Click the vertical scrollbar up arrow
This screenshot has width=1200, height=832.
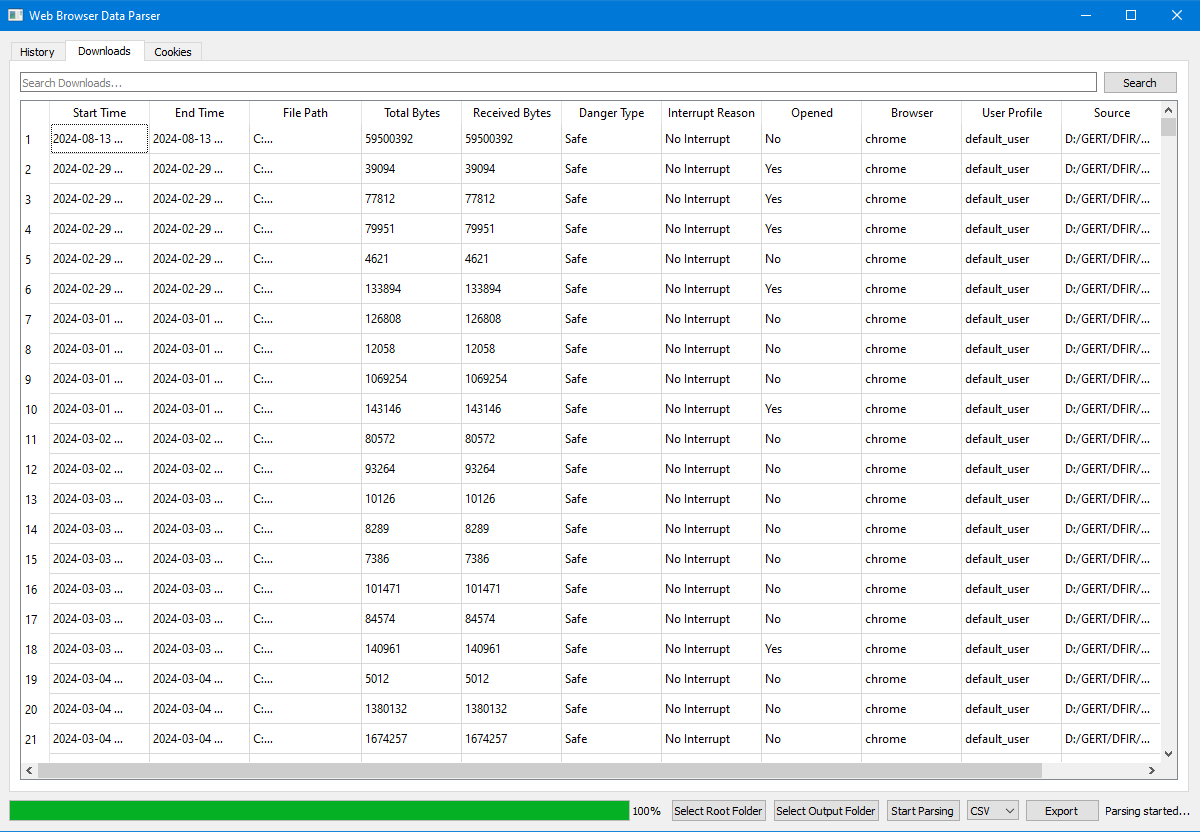[x=1169, y=109]
